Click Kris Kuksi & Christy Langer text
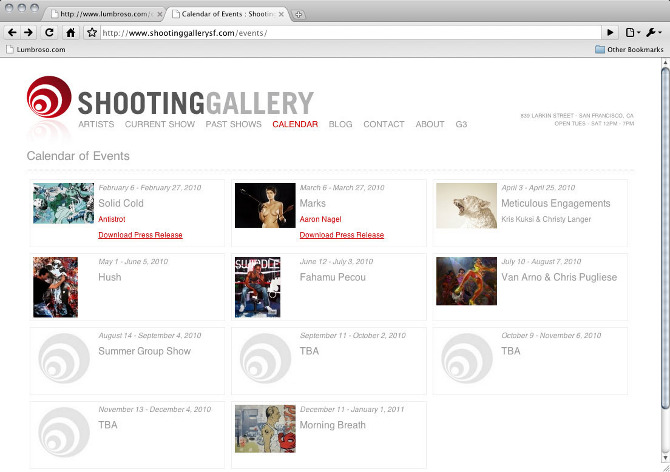Image resolution: width=670 pixels, height=472 pixels. (546, 219)
